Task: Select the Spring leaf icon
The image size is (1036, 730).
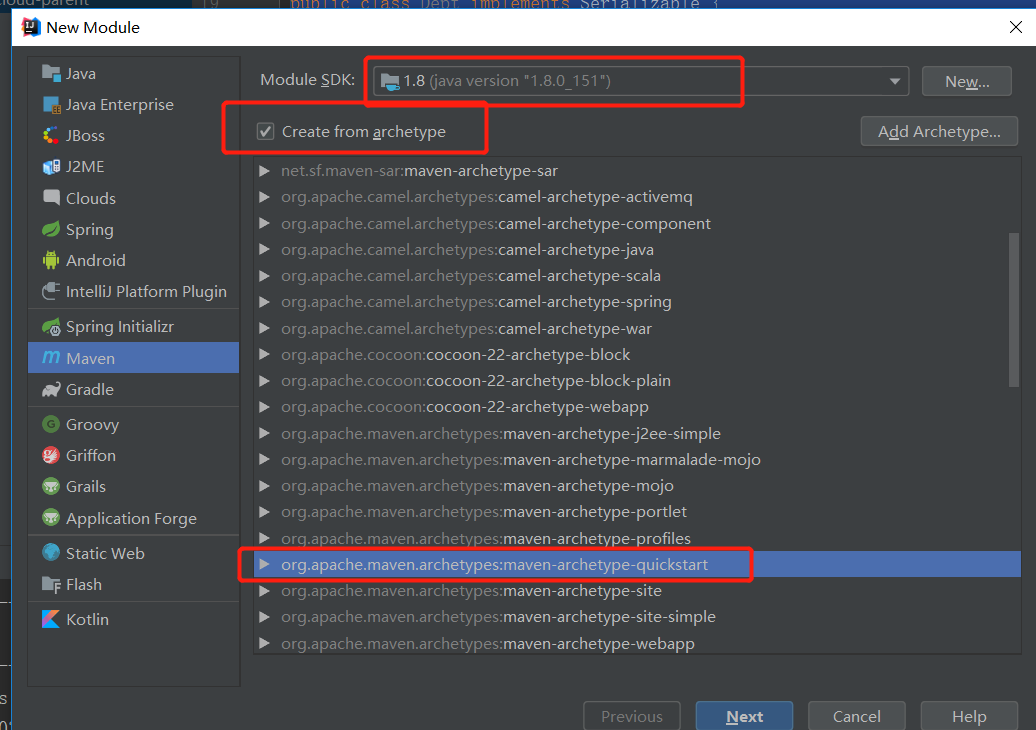Action: 51,229
